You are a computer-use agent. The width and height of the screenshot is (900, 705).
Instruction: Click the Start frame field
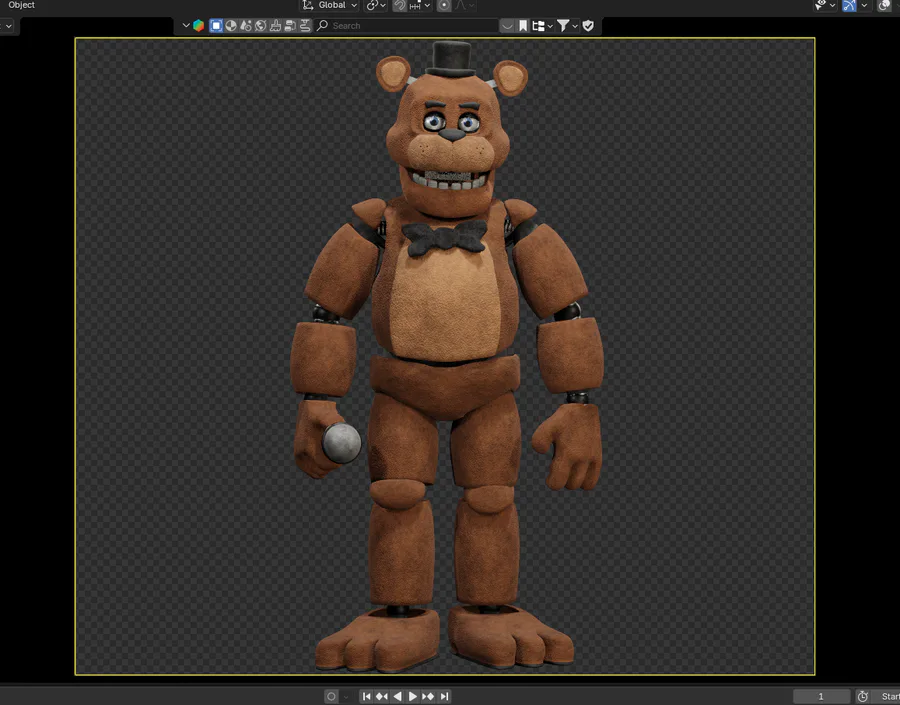coord(886,696)
